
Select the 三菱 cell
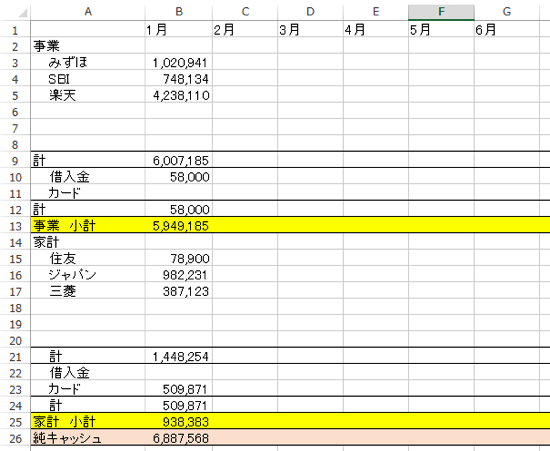click(88, 291)
